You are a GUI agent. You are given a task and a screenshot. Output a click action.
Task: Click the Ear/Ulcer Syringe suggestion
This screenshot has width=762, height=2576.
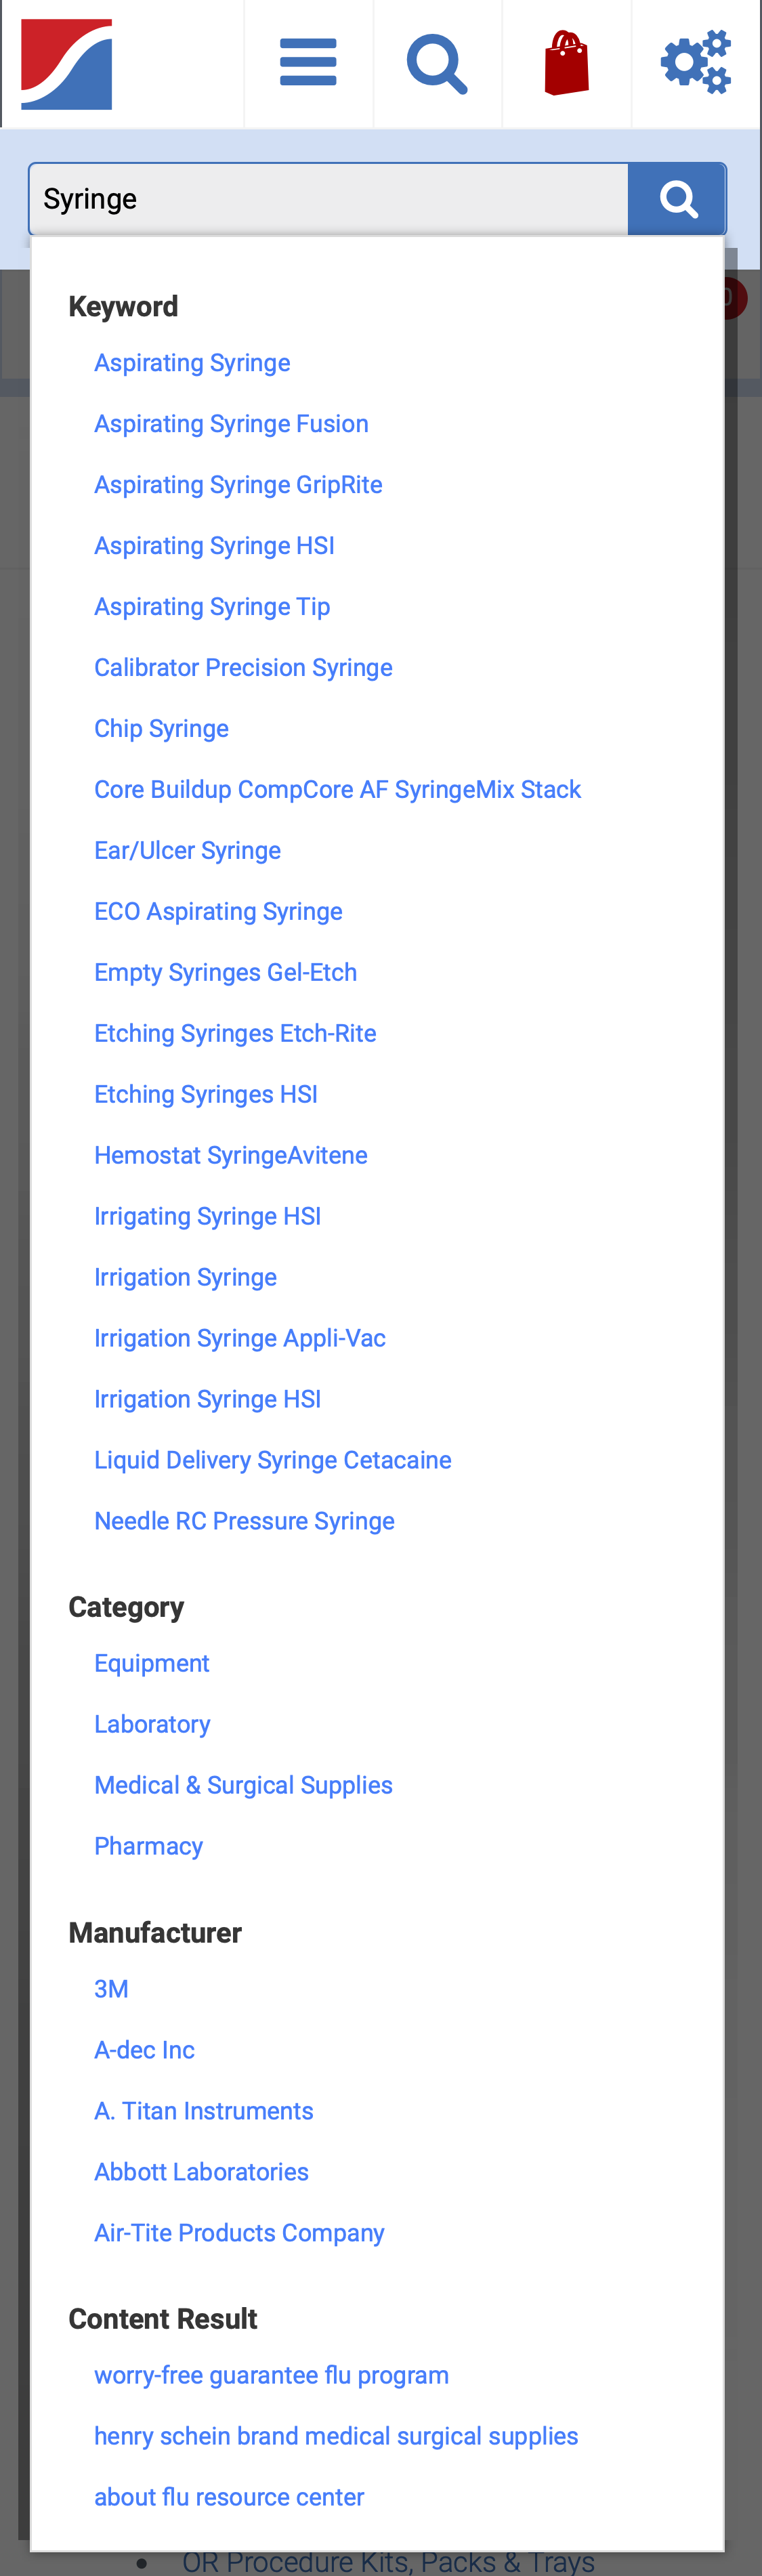point(187,851)
